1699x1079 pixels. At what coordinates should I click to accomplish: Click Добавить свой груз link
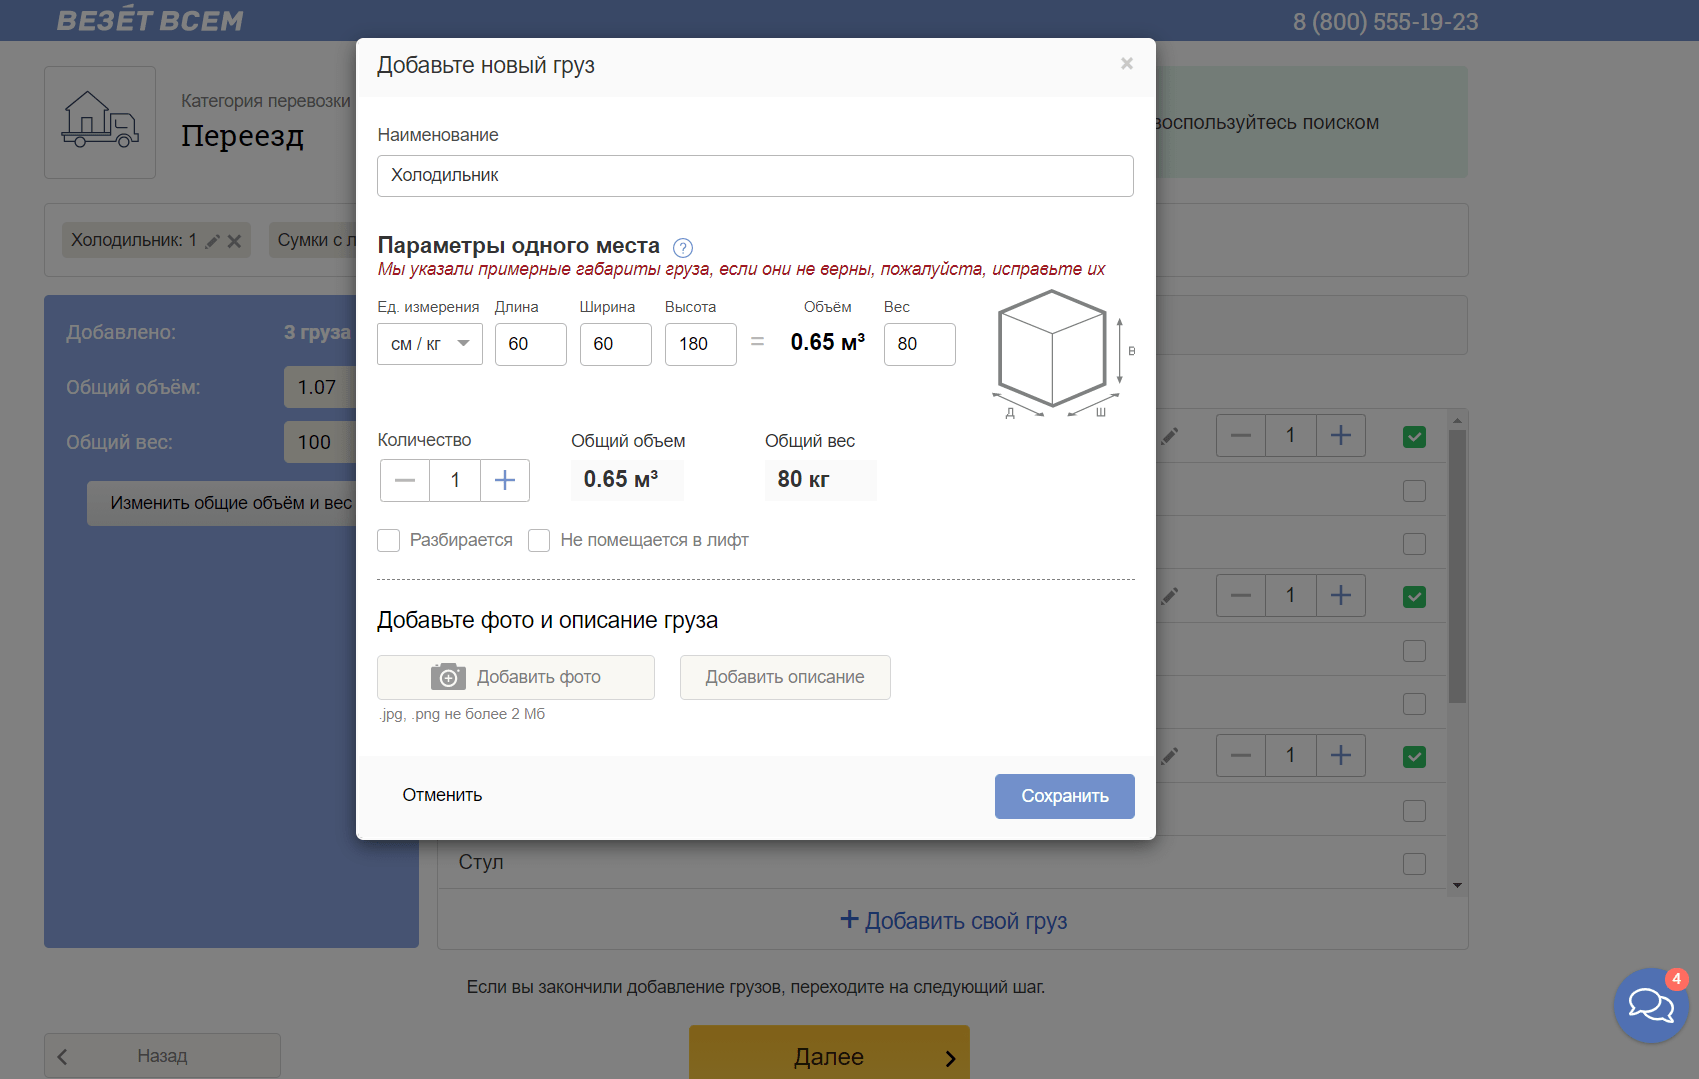tap(953, 921)
